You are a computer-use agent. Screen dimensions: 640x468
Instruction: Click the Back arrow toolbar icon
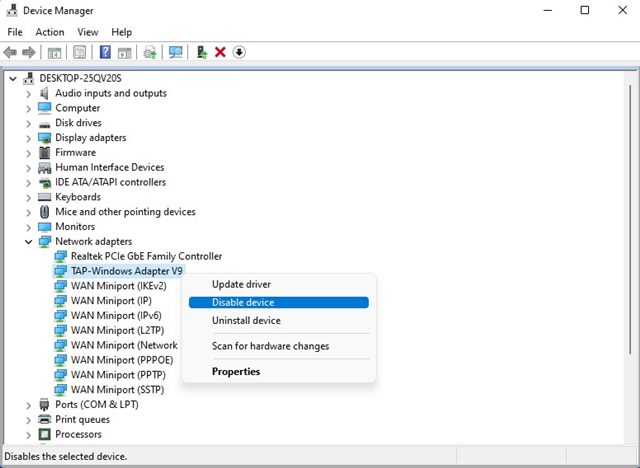(10, 52)
